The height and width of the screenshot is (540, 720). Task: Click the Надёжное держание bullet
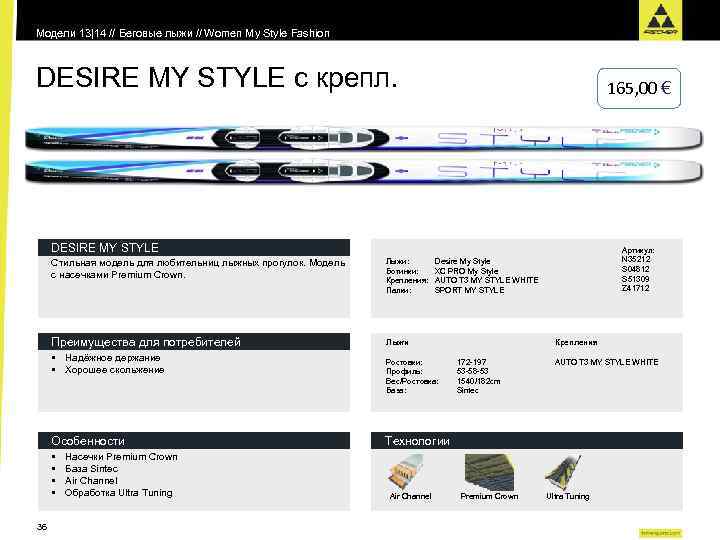112,358
